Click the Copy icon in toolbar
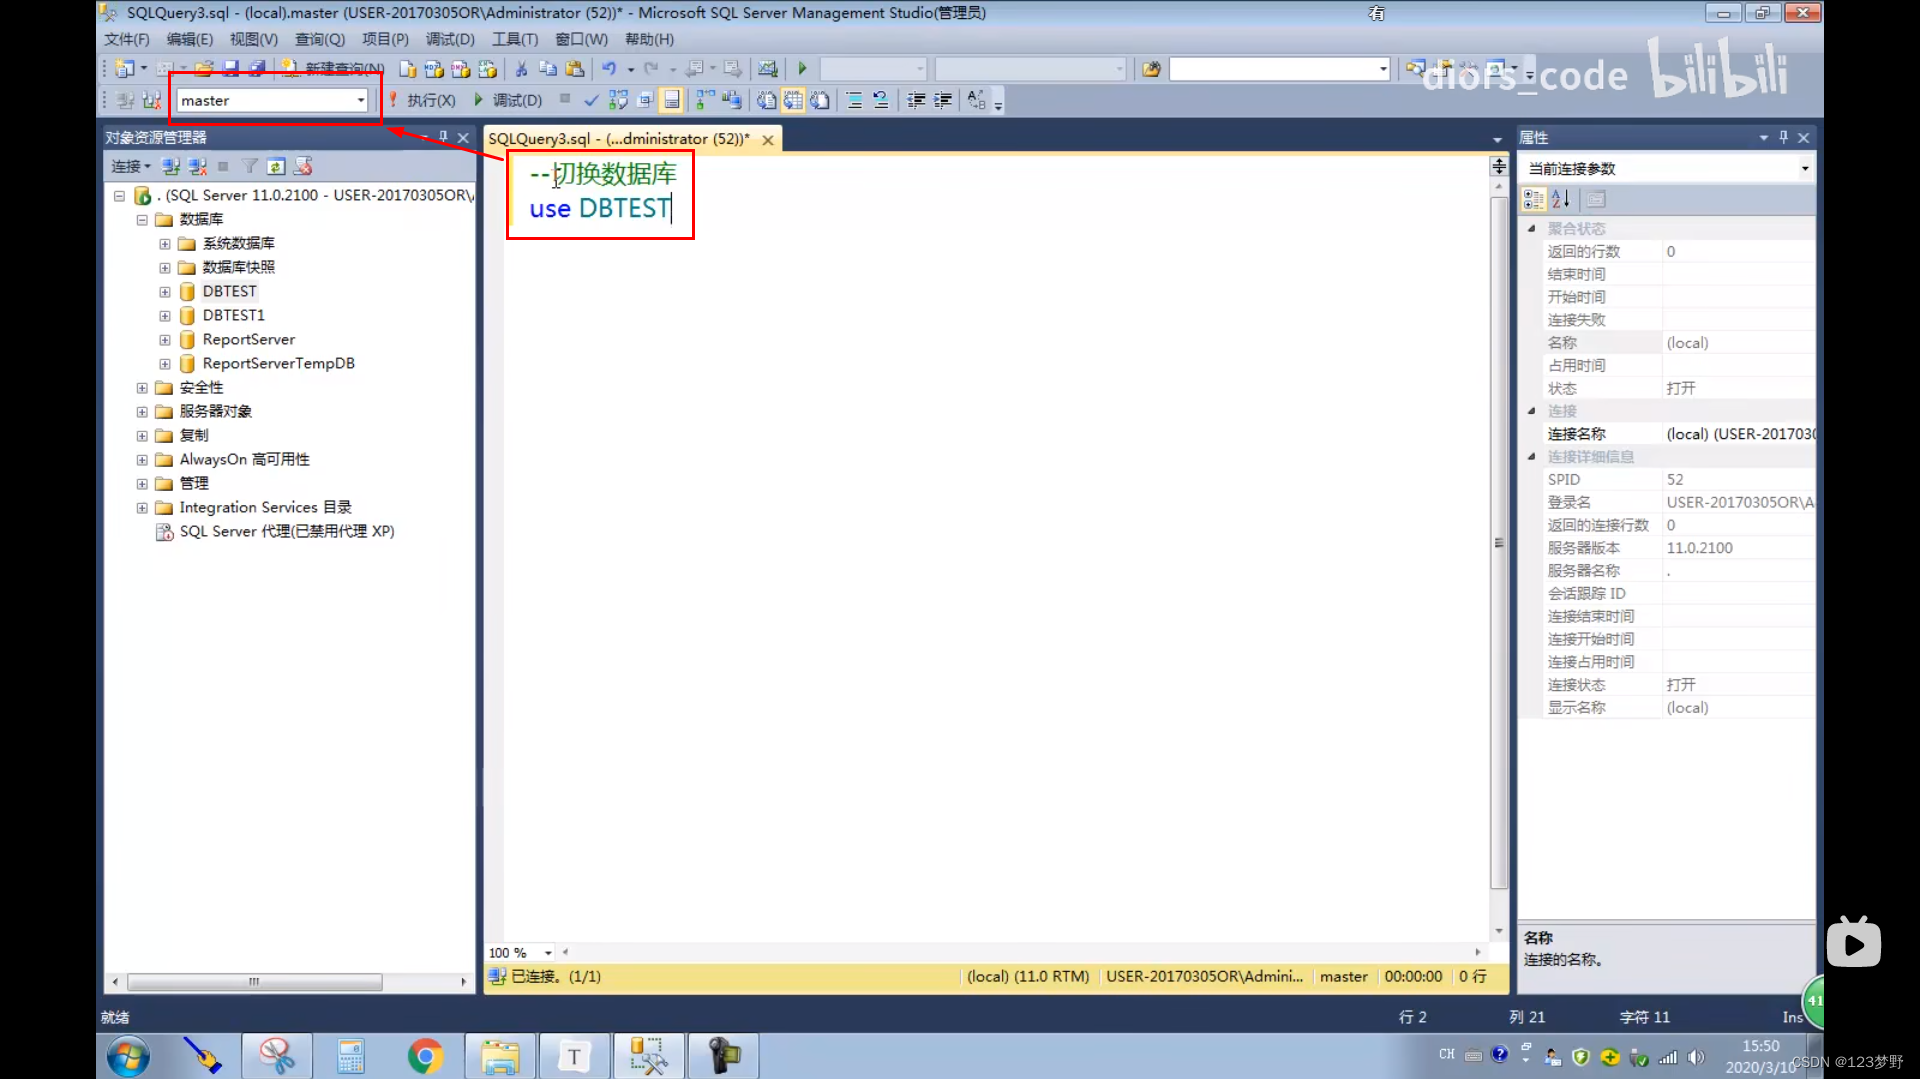The height and width of the screenshot is (1079, 1920). click(548, 69)
